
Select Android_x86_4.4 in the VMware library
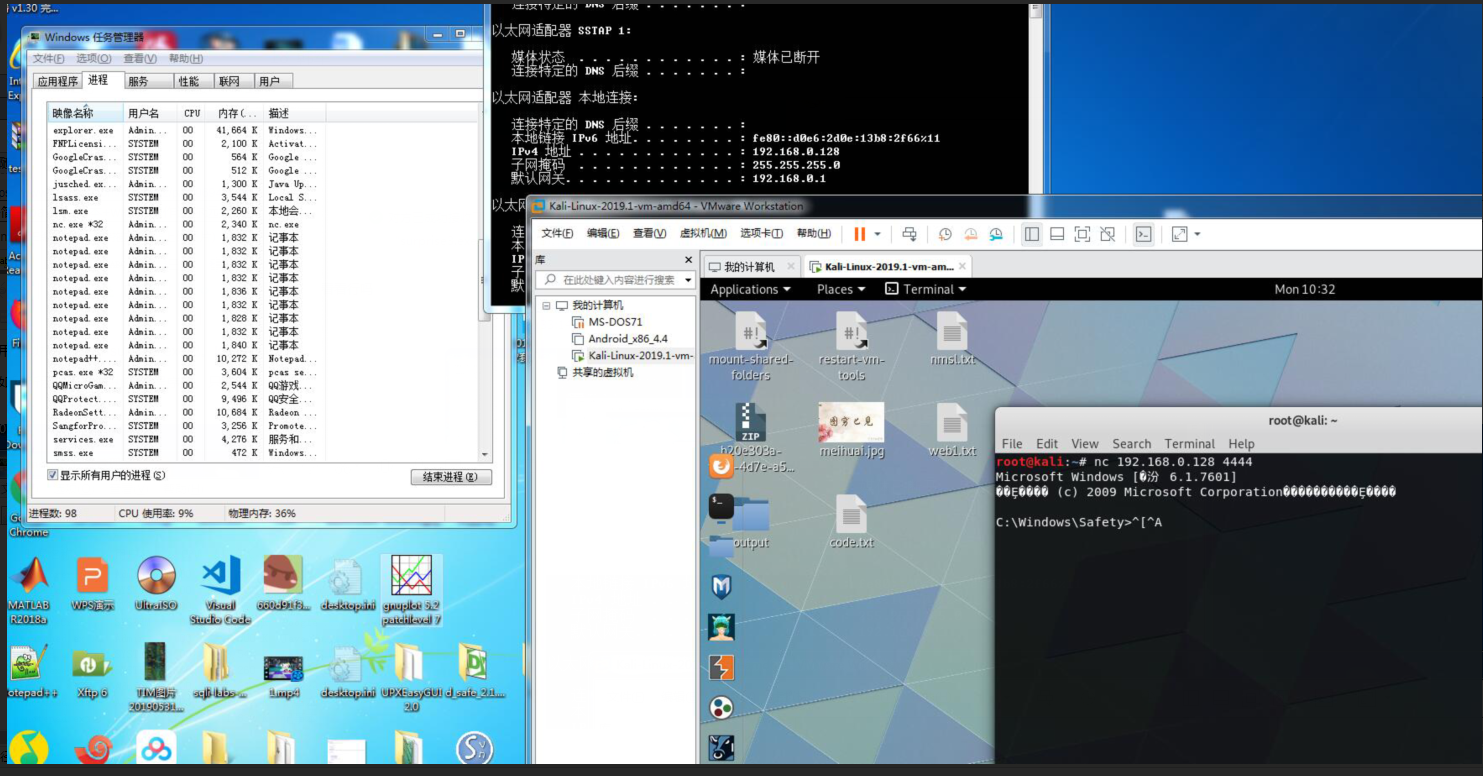pyautogui.click(x=627, y=339)
